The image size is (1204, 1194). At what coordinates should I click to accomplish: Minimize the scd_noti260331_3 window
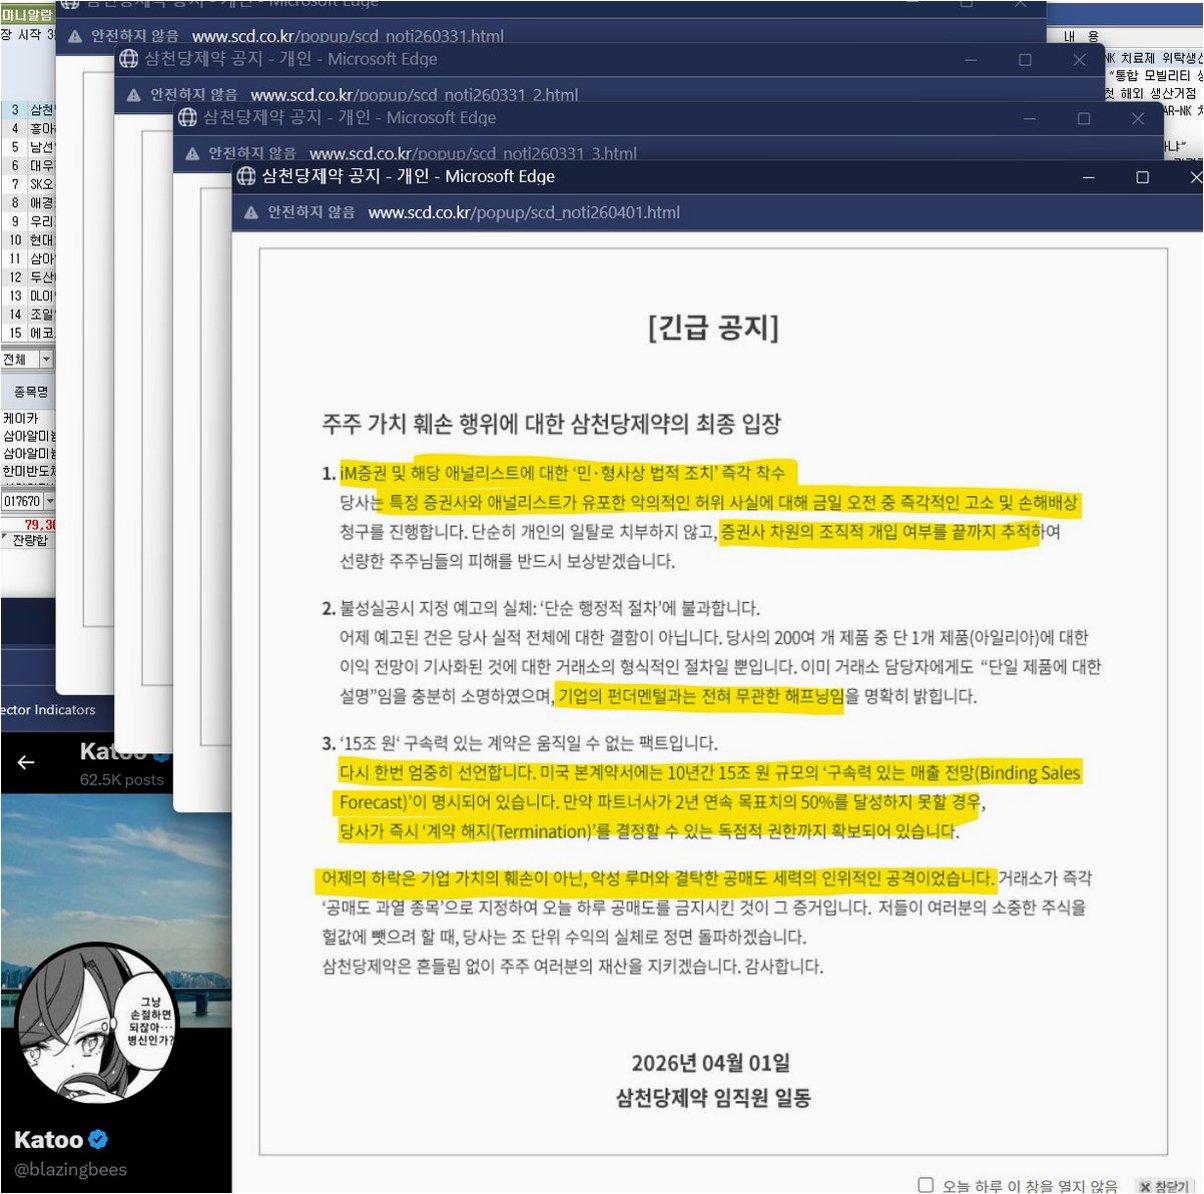pos(1029,118)
